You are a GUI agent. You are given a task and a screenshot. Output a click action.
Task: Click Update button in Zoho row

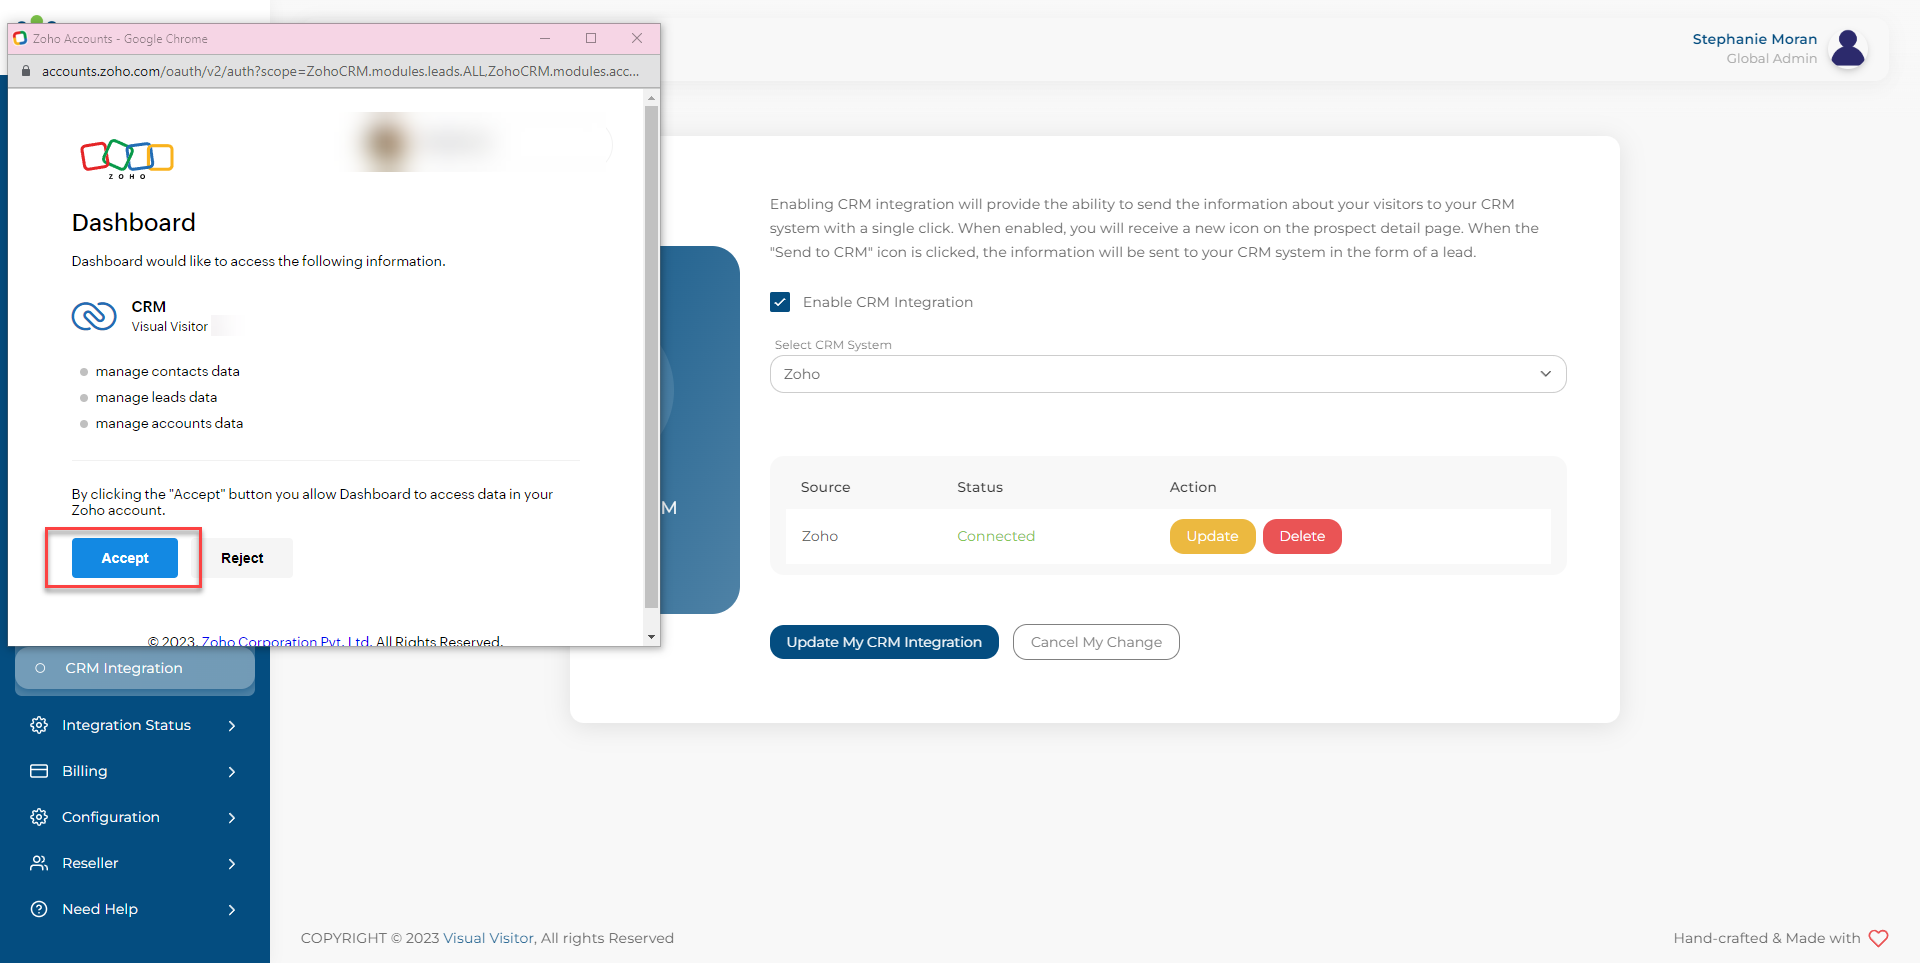pyautogui.click(x=1212, y=536)
